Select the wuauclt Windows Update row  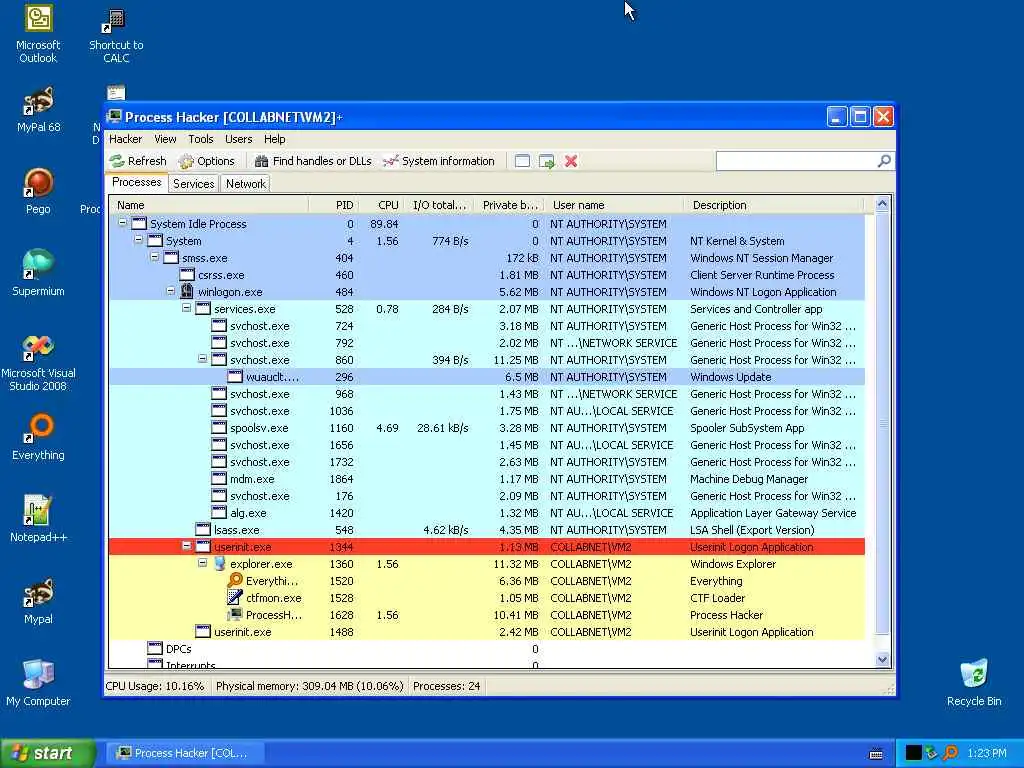pos(487,377)
